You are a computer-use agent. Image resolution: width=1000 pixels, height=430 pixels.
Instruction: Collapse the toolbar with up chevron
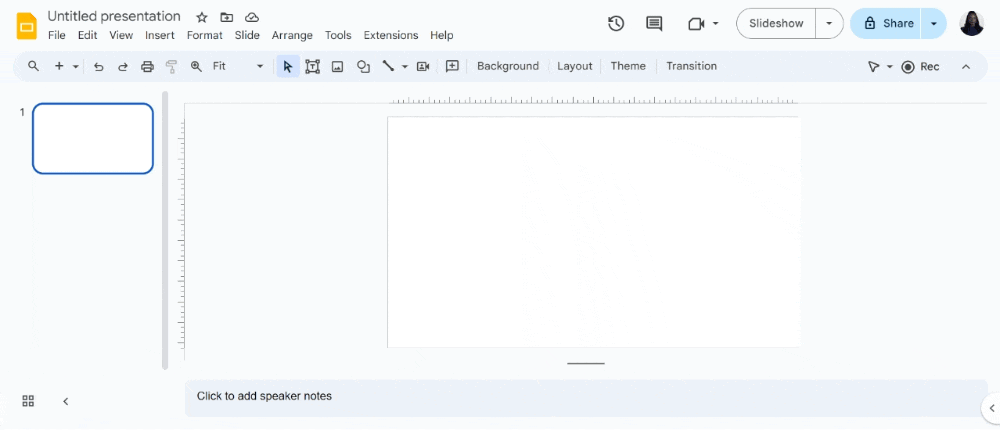tap(966, 66)
